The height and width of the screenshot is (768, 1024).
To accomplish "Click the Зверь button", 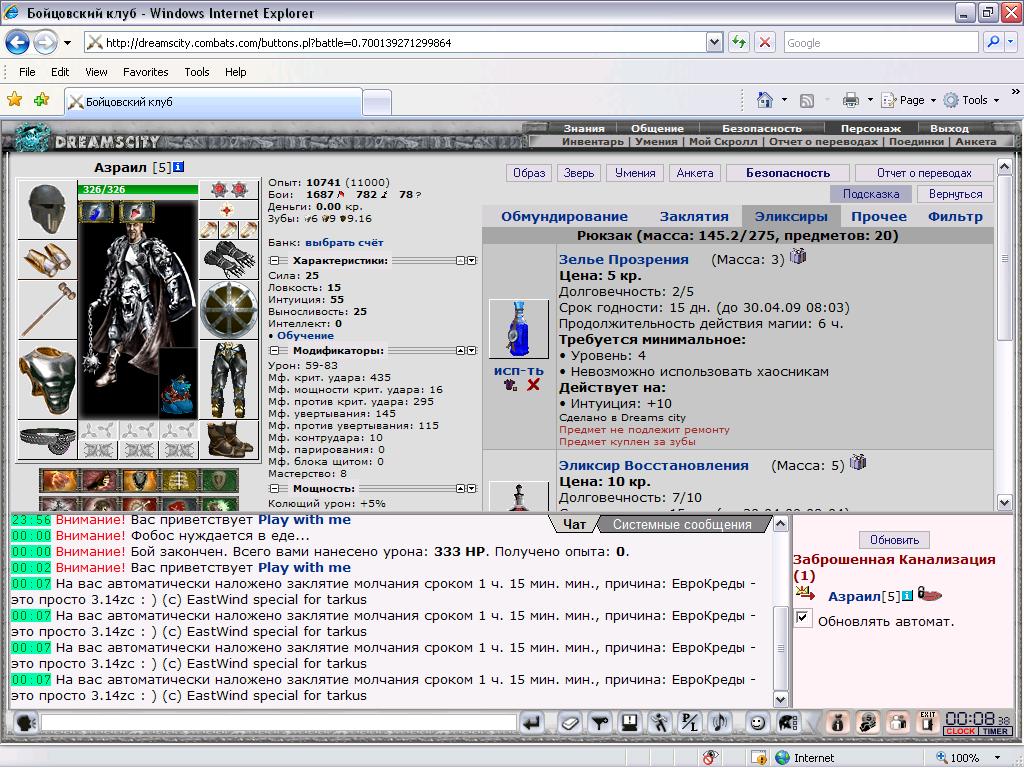I will tap(579, 173).
